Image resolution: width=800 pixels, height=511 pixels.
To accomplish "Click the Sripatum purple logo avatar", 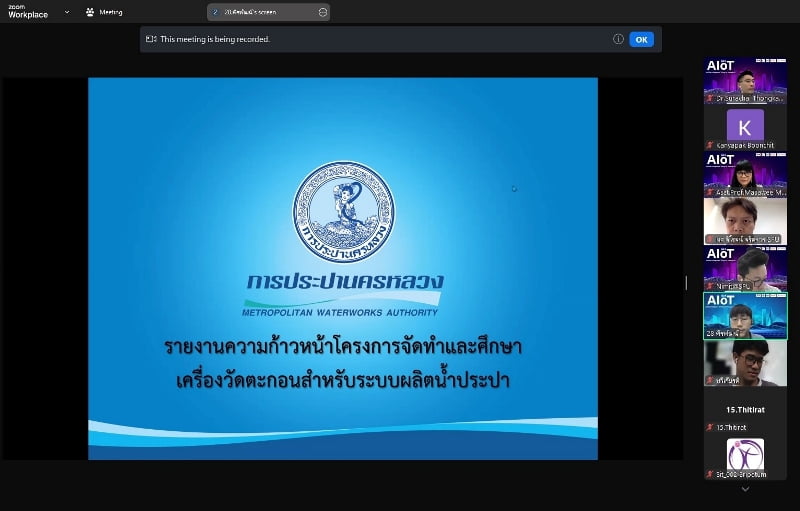I will tap(745, 454).
